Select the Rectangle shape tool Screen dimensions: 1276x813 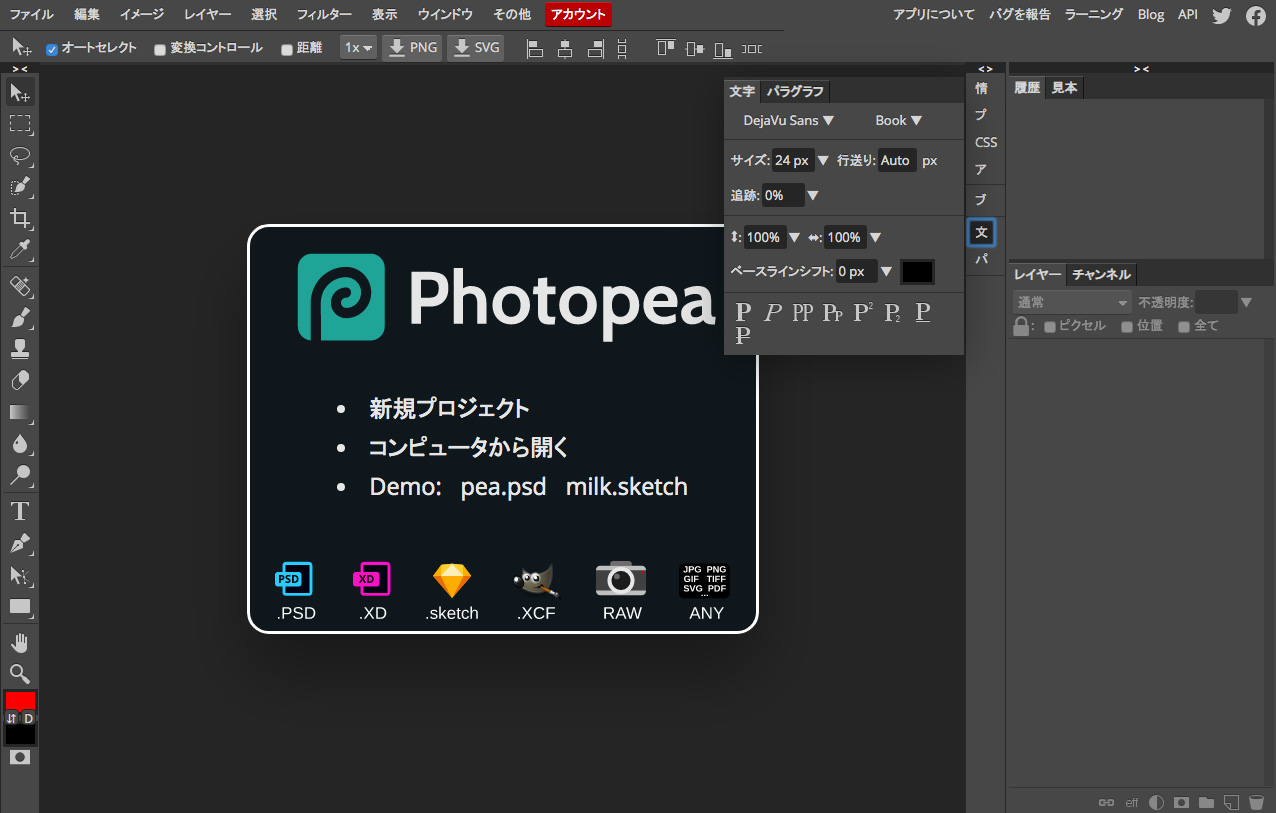click(x=19, y=606)
